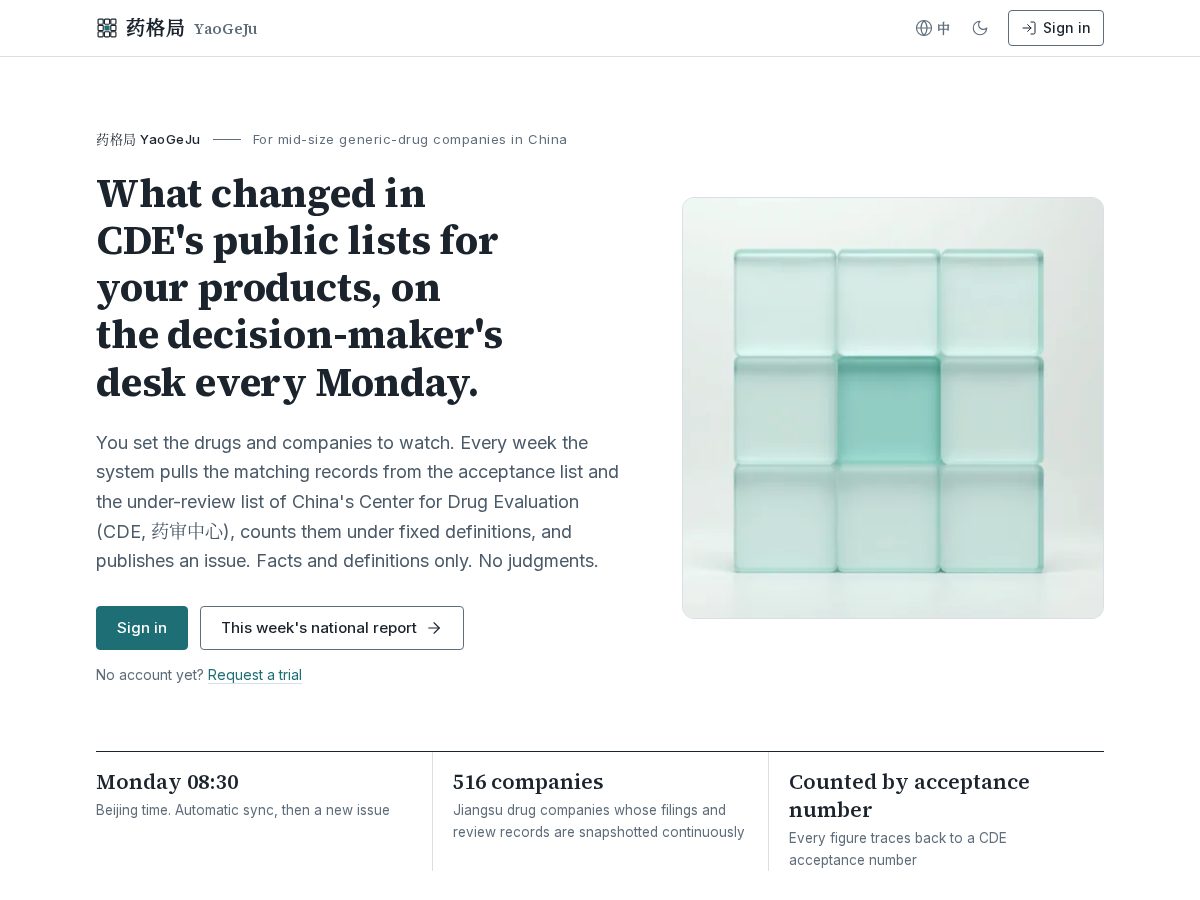This screenshot has height=900, width=1200.
Task: Click the globe language icon
Action: (924, 28)
